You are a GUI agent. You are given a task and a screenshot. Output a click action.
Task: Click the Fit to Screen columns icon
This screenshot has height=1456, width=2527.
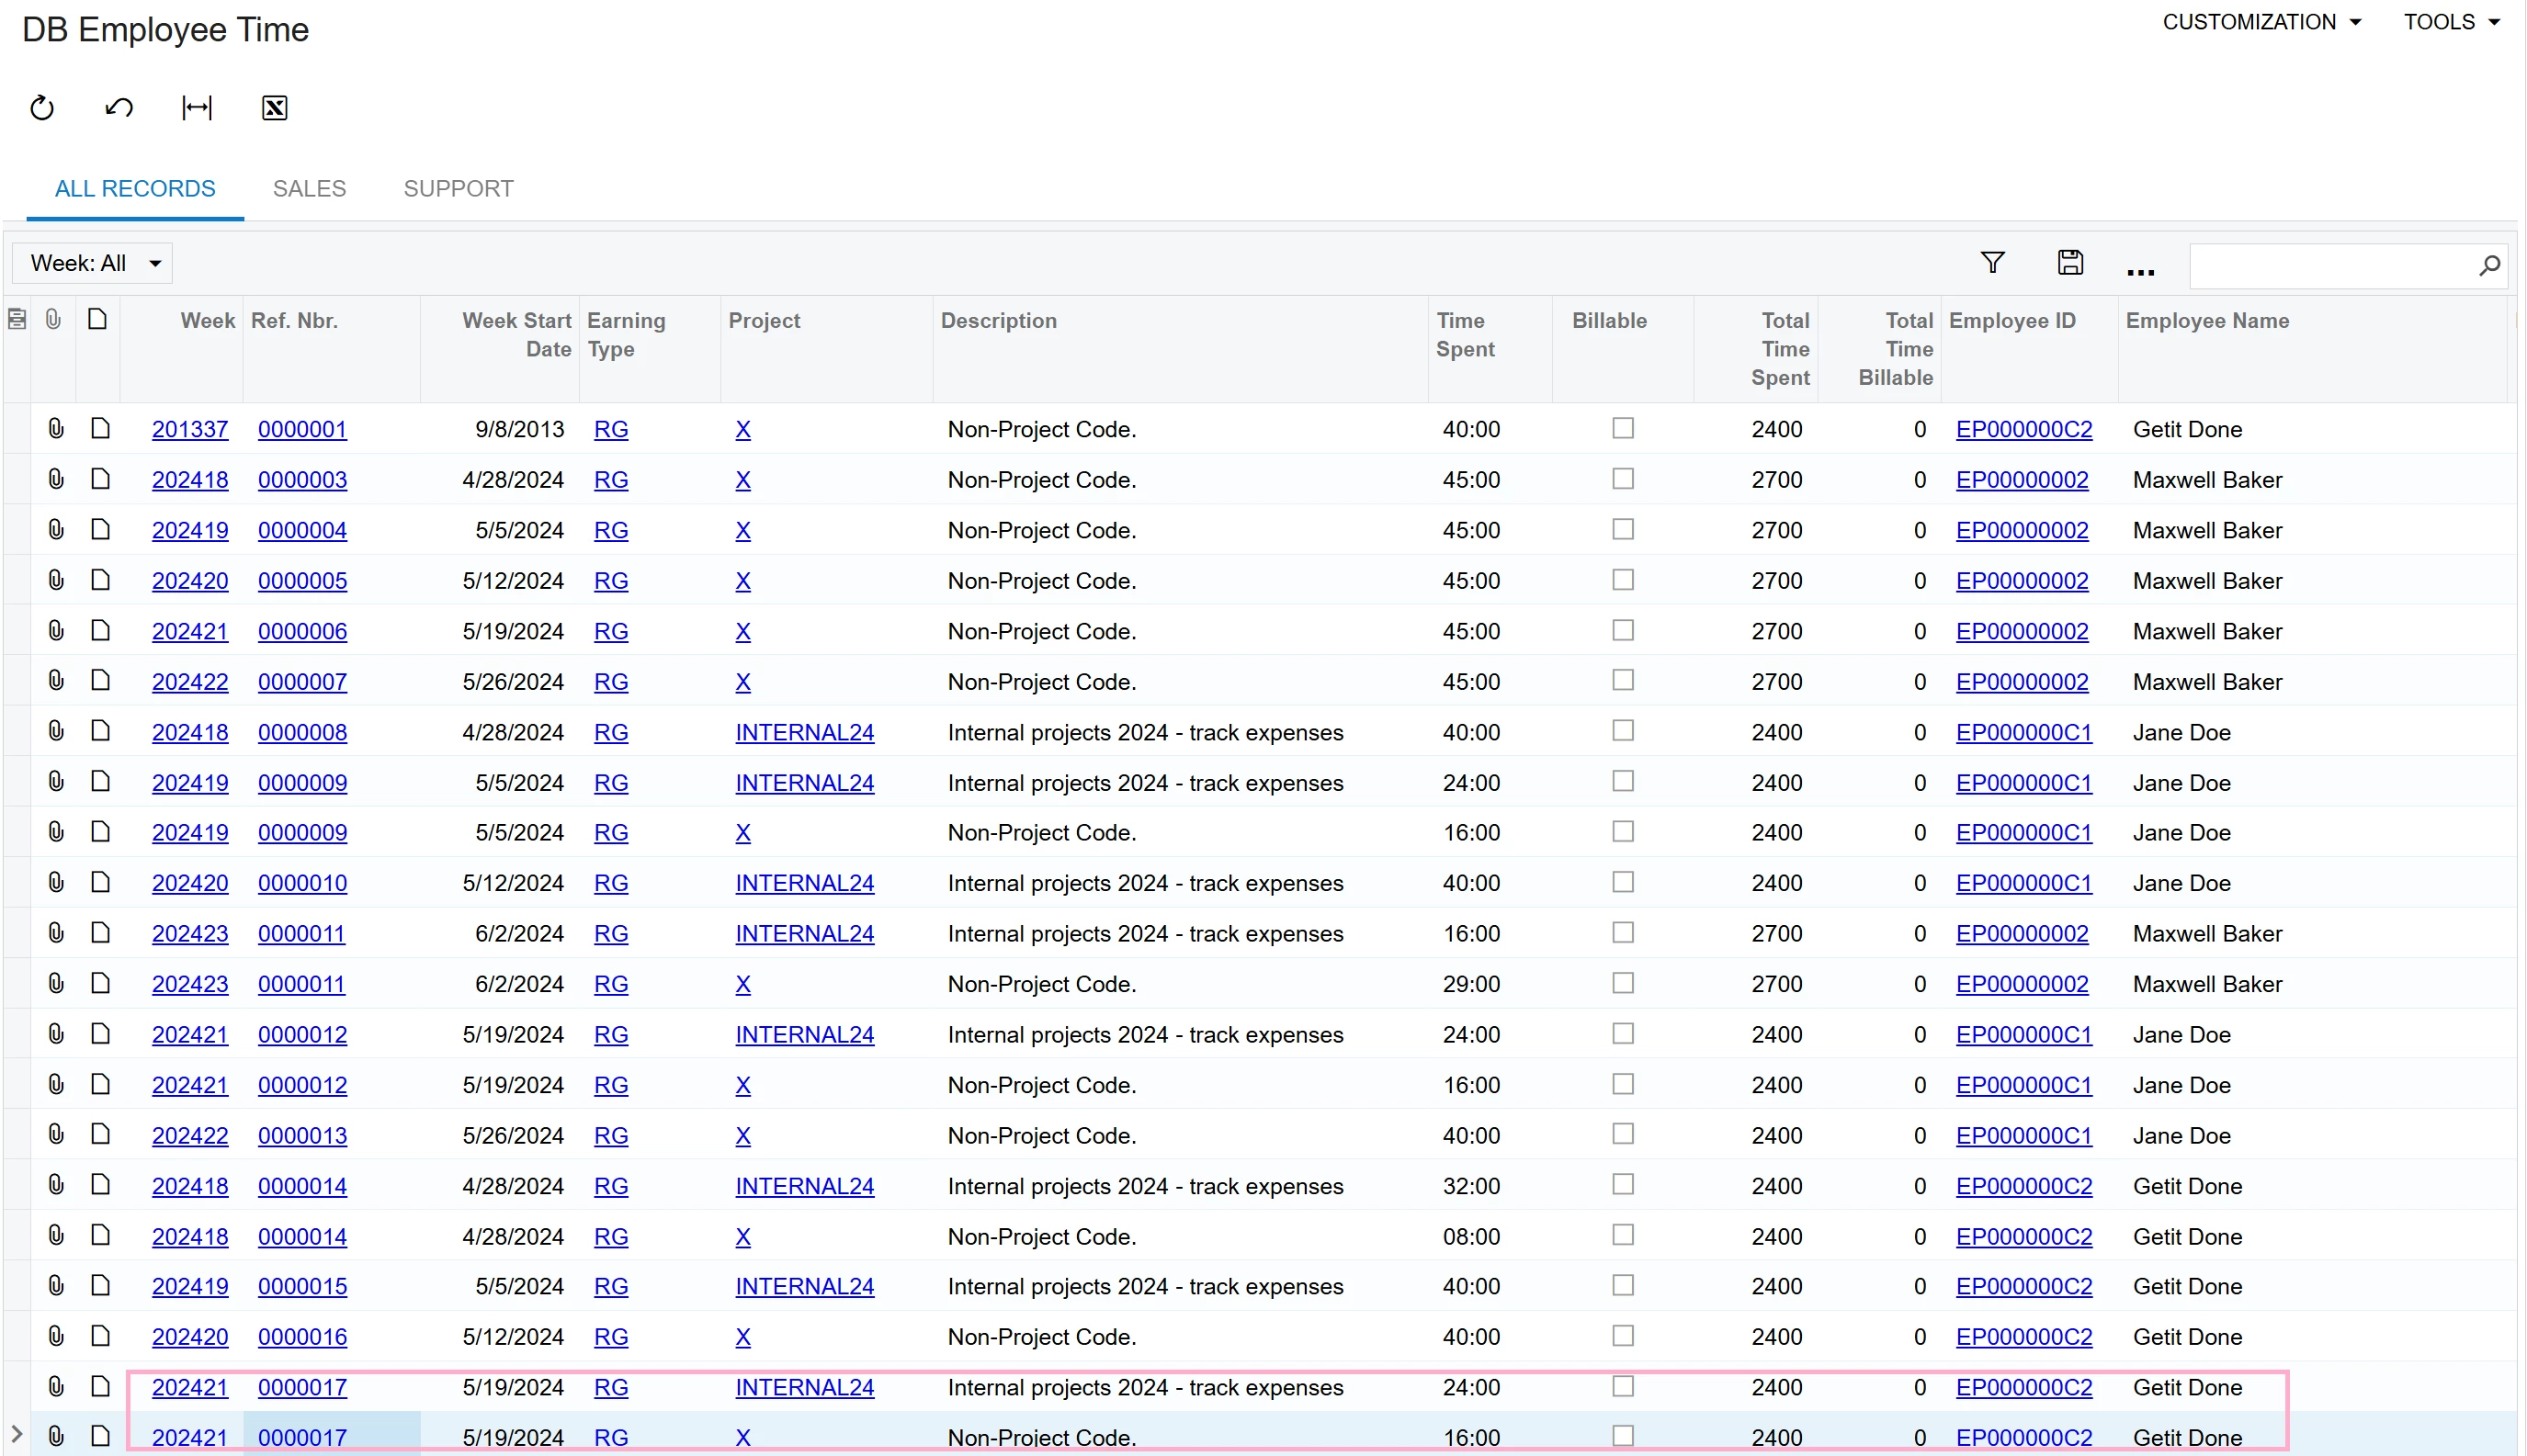pyautogui.click(x=197, y=107)
